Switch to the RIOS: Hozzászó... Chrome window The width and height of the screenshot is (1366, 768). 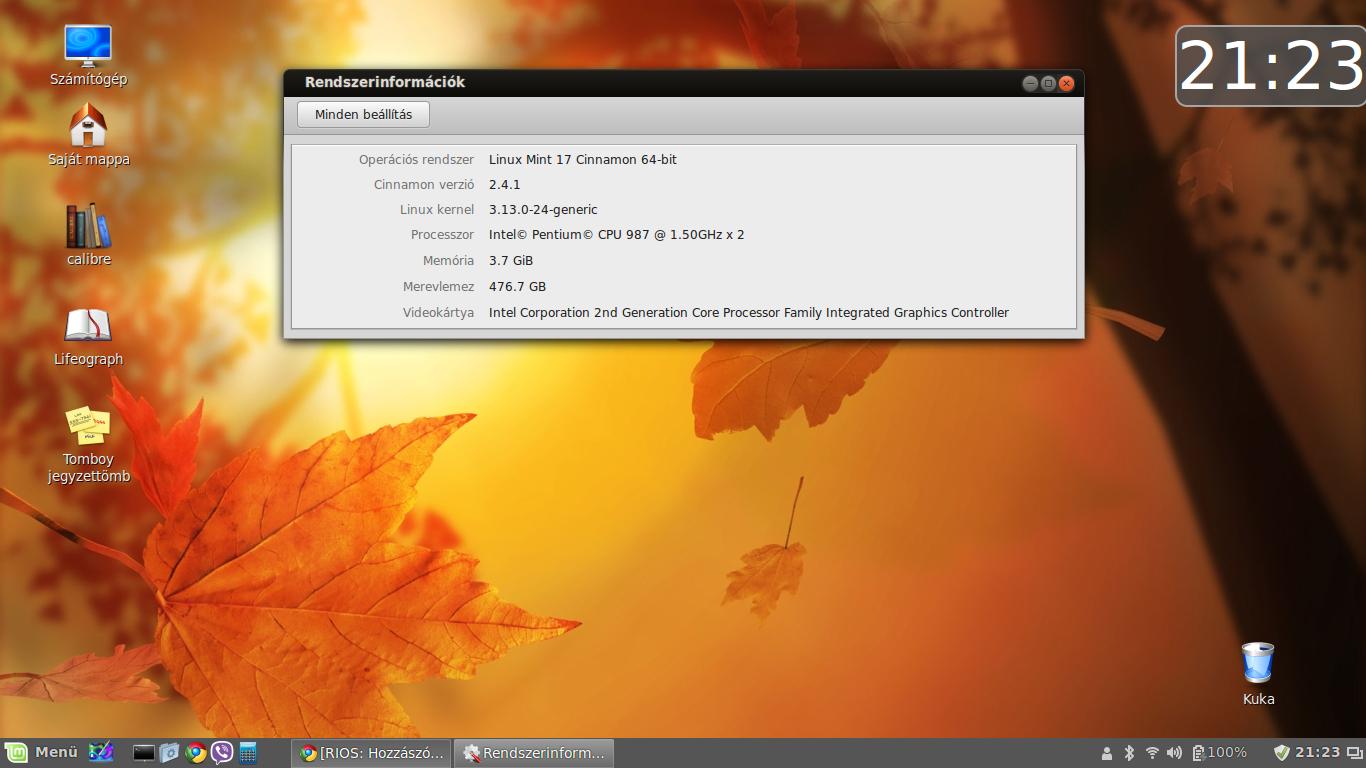pos(372,753)
